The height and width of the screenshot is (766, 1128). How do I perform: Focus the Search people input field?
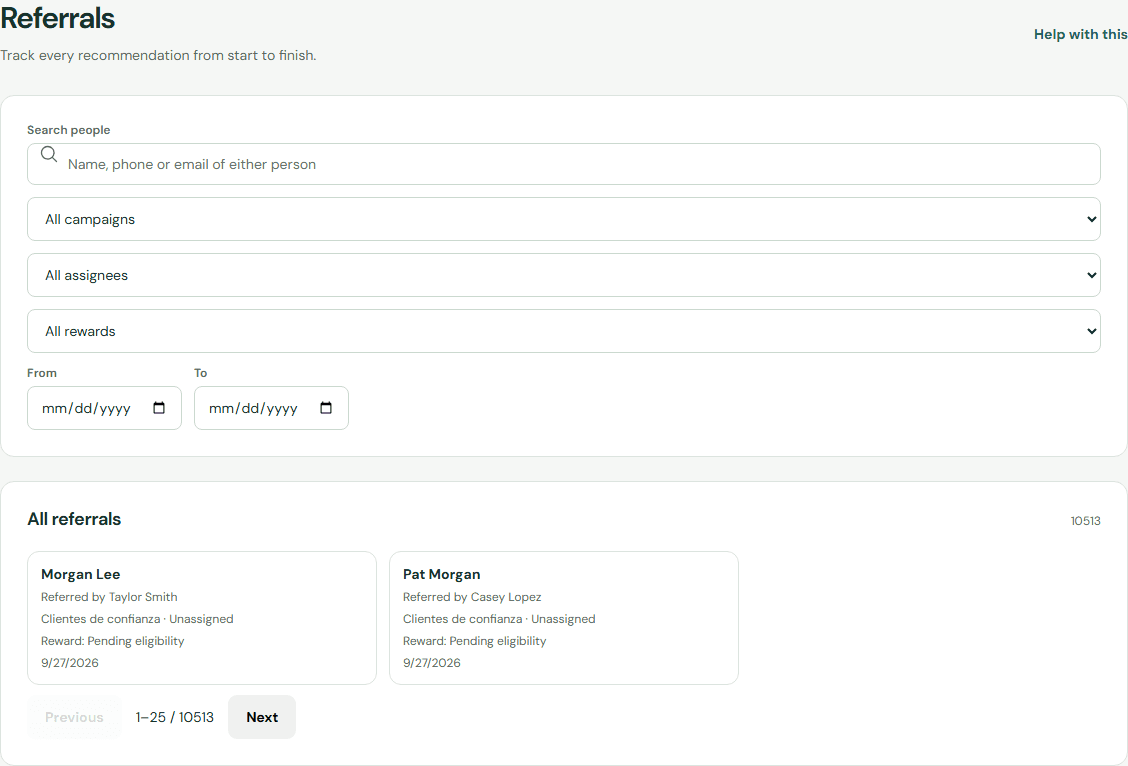point(564,164)
